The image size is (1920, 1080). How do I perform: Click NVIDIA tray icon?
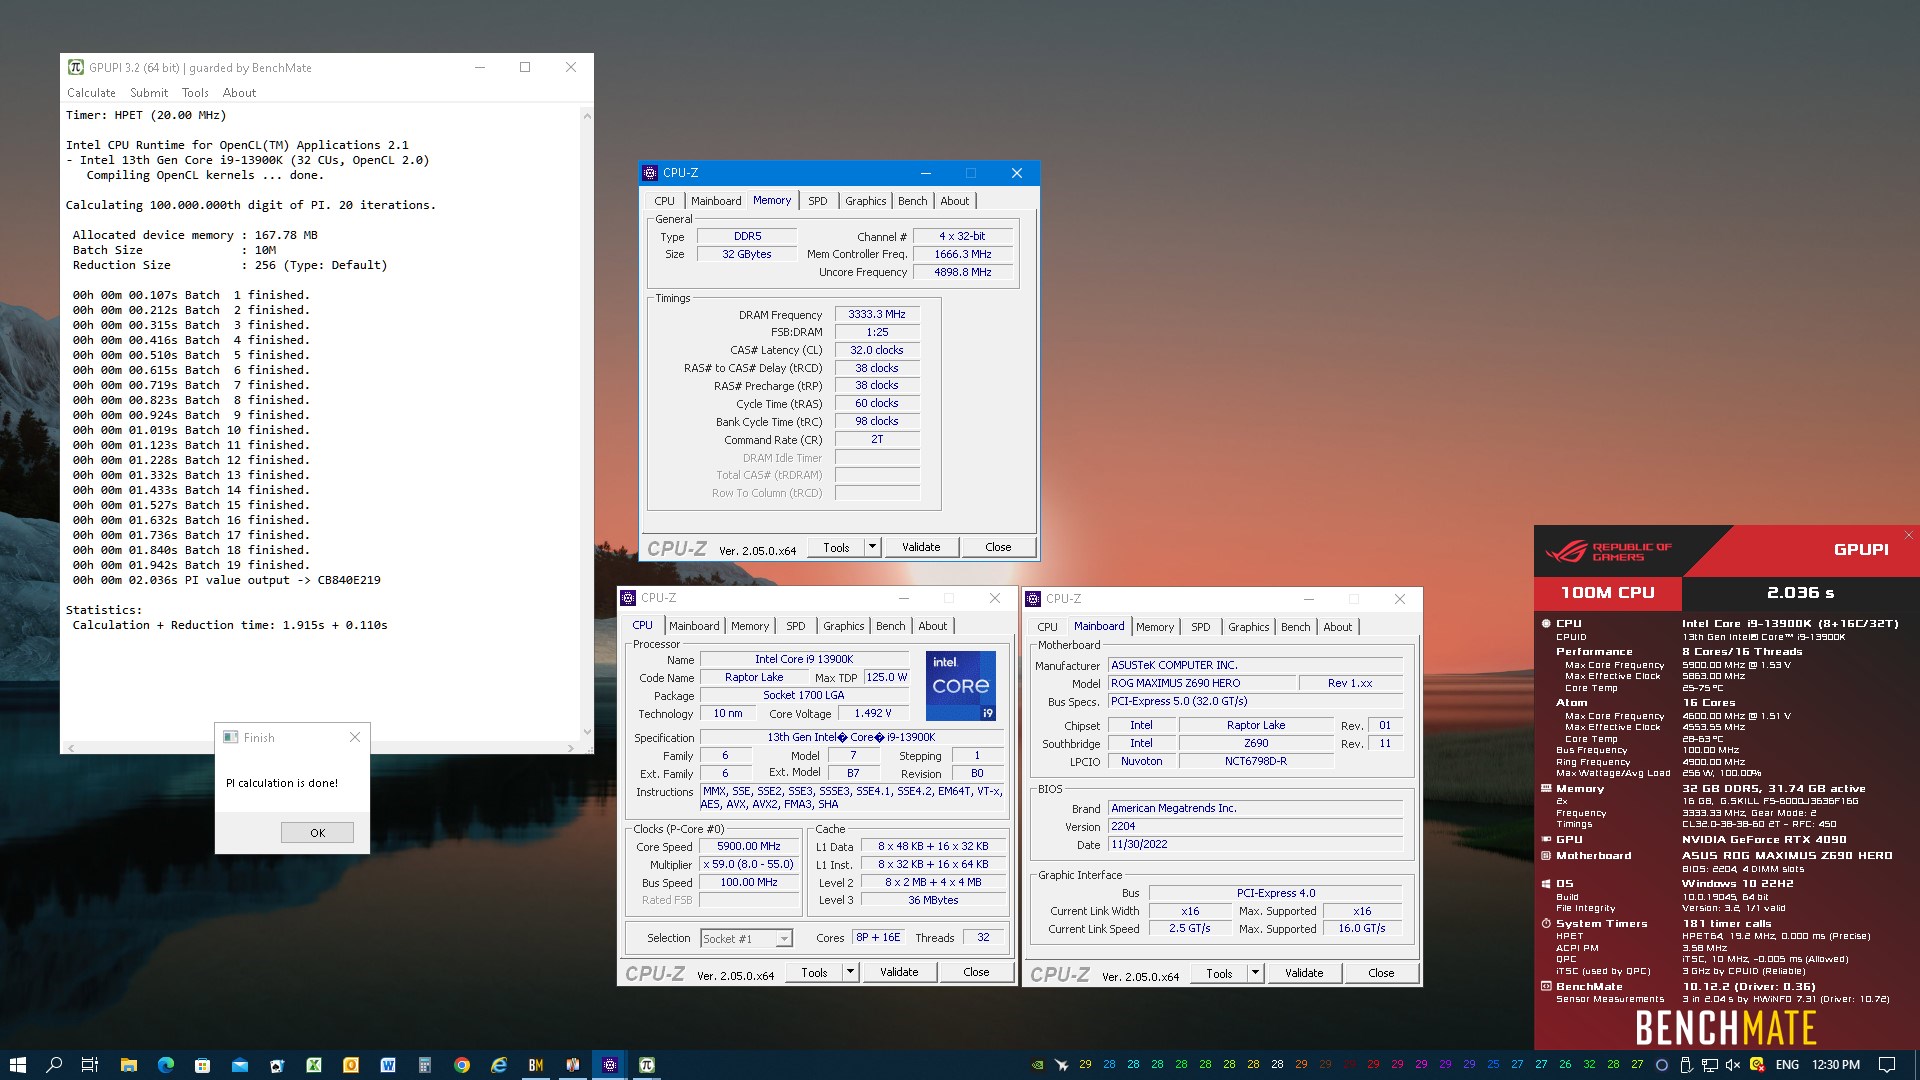pos(1037,1064)
